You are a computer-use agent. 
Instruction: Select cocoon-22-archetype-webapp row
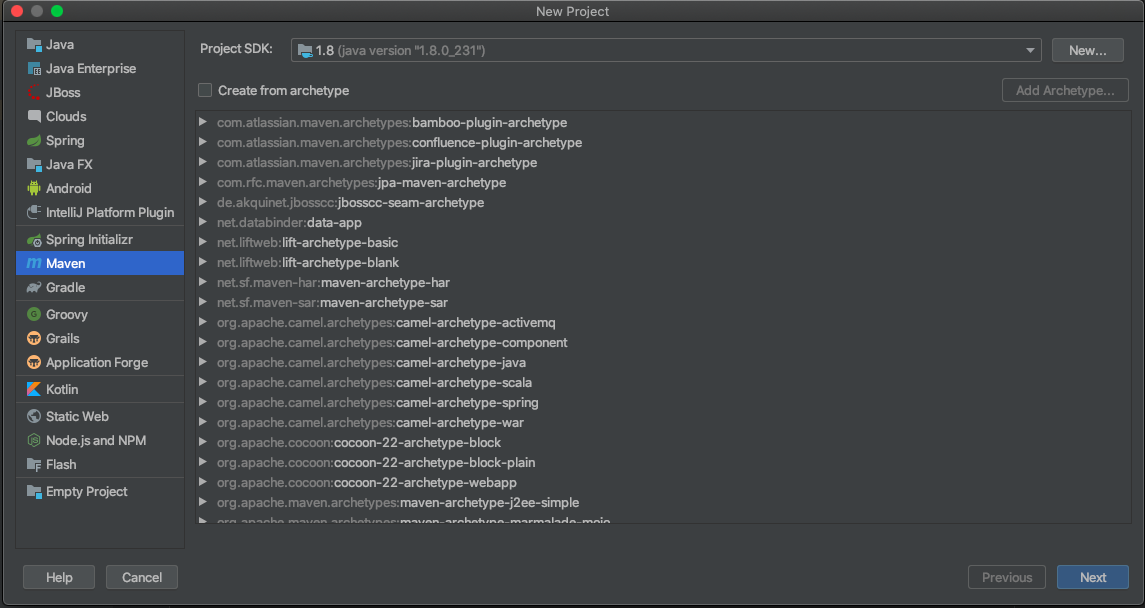663,482
